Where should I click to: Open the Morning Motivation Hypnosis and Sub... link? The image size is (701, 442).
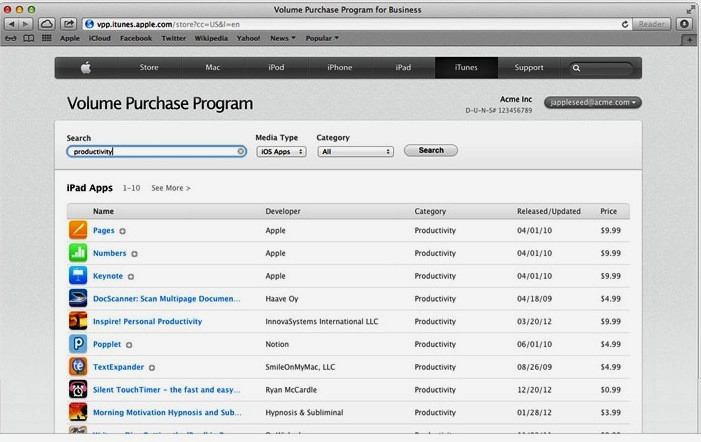click(x=167, y=413)
